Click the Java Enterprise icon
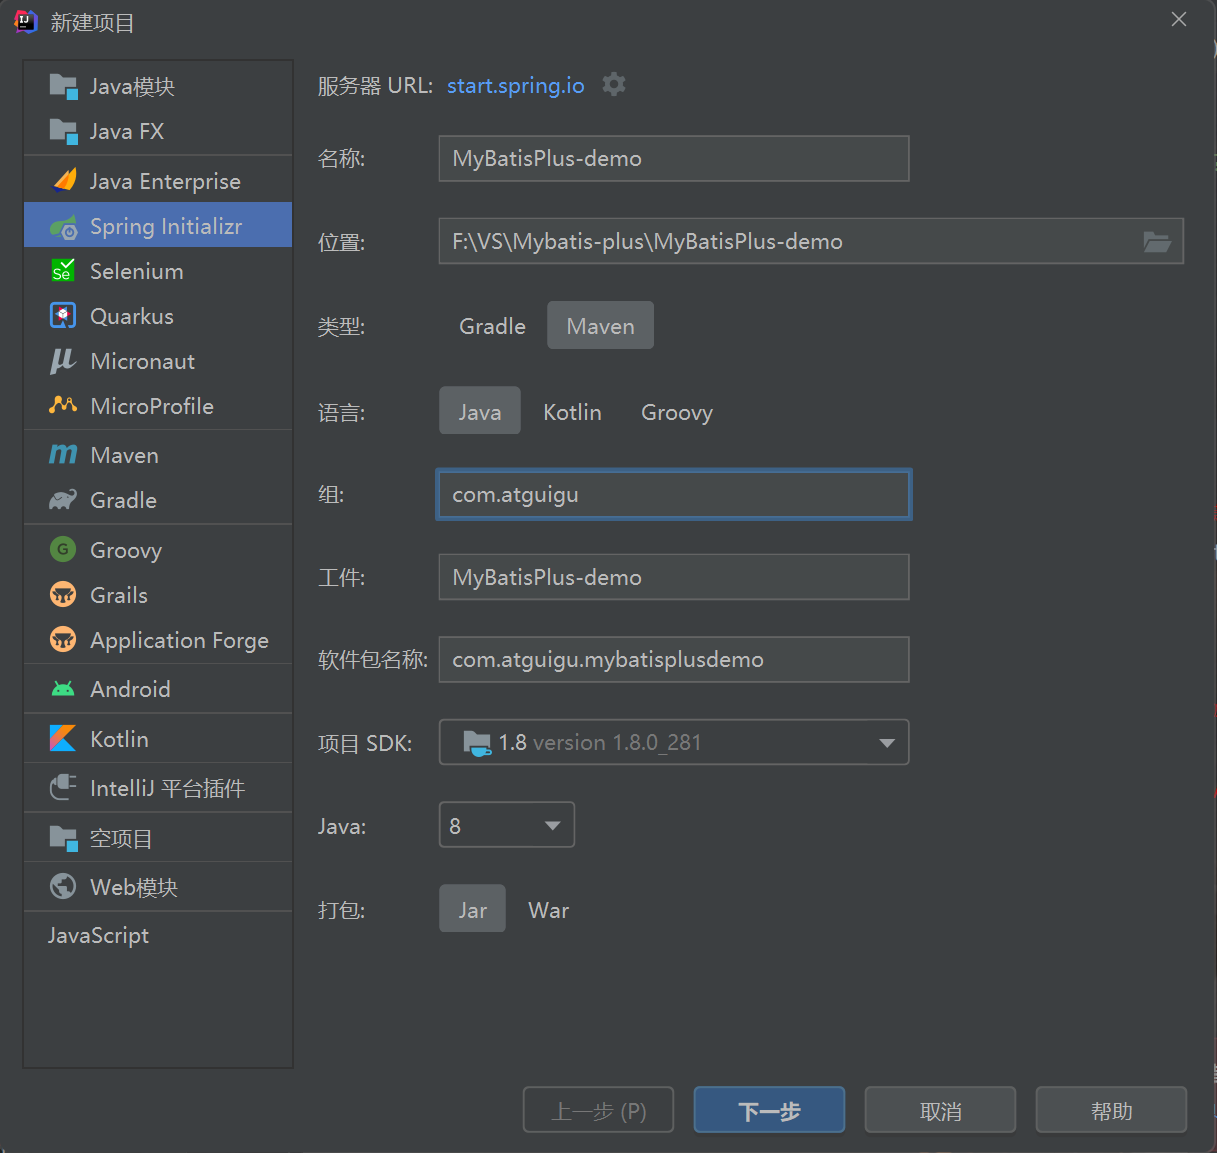 pos(64,181)
